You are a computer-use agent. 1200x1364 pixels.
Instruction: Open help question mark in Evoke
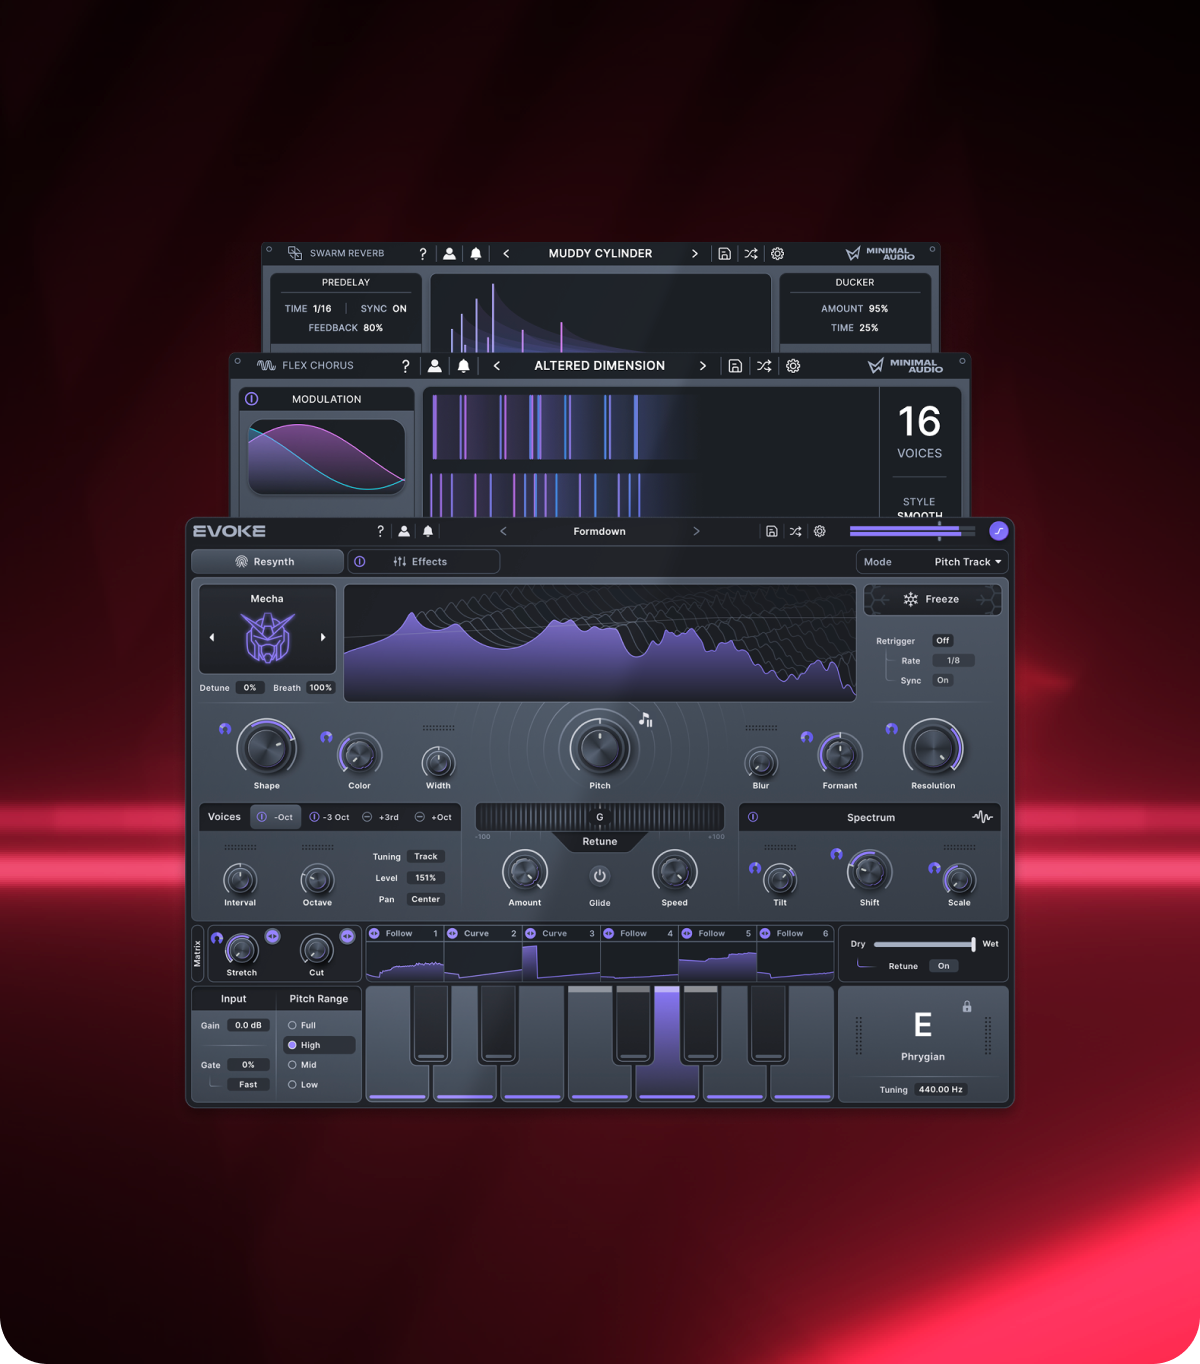380,531
